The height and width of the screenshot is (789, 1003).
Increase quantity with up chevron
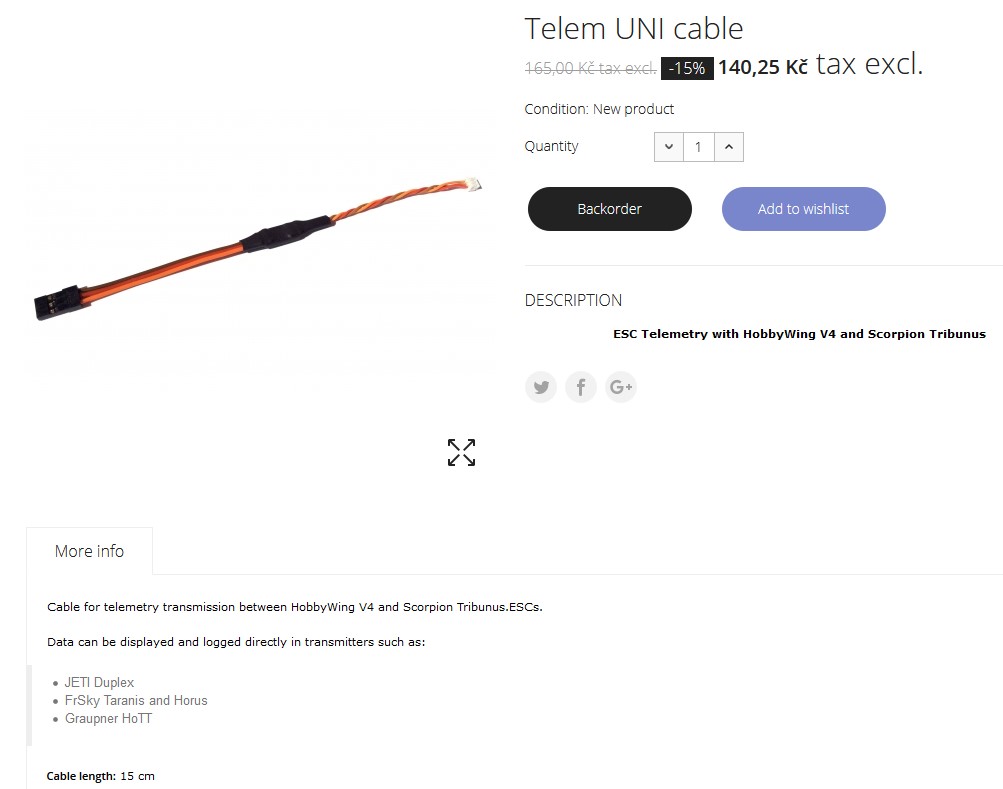(x=729, y=147)
